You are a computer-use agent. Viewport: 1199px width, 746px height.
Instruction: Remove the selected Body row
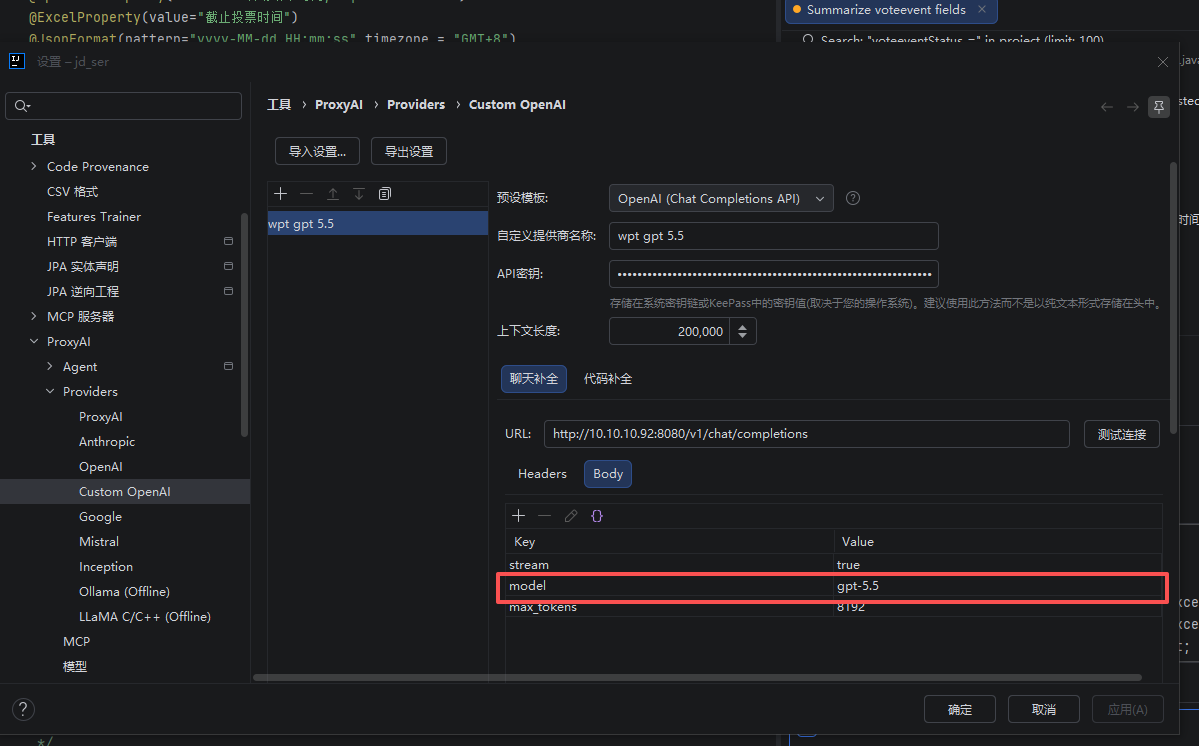tap(544, 516)
